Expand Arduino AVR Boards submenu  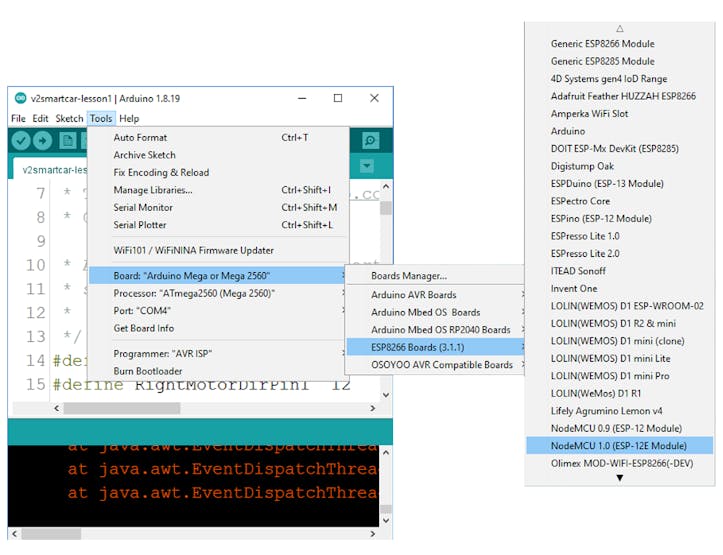pyautogui.click(x=435, y=295)
